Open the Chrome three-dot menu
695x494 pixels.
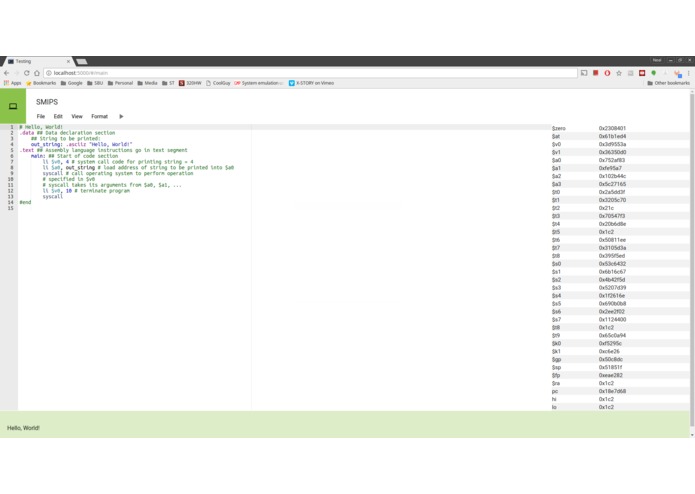[x=688, y=73]
